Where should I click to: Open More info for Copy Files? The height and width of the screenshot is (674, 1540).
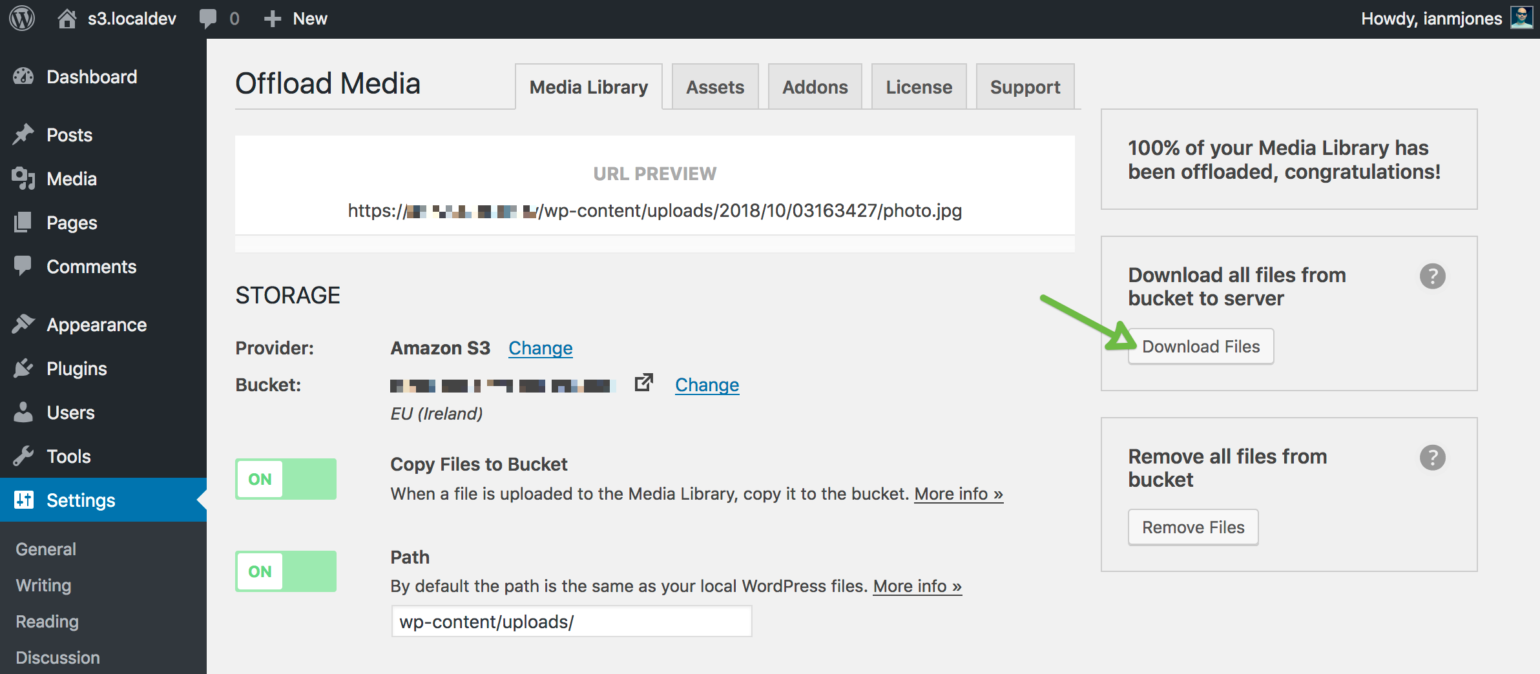click(959, 494)
